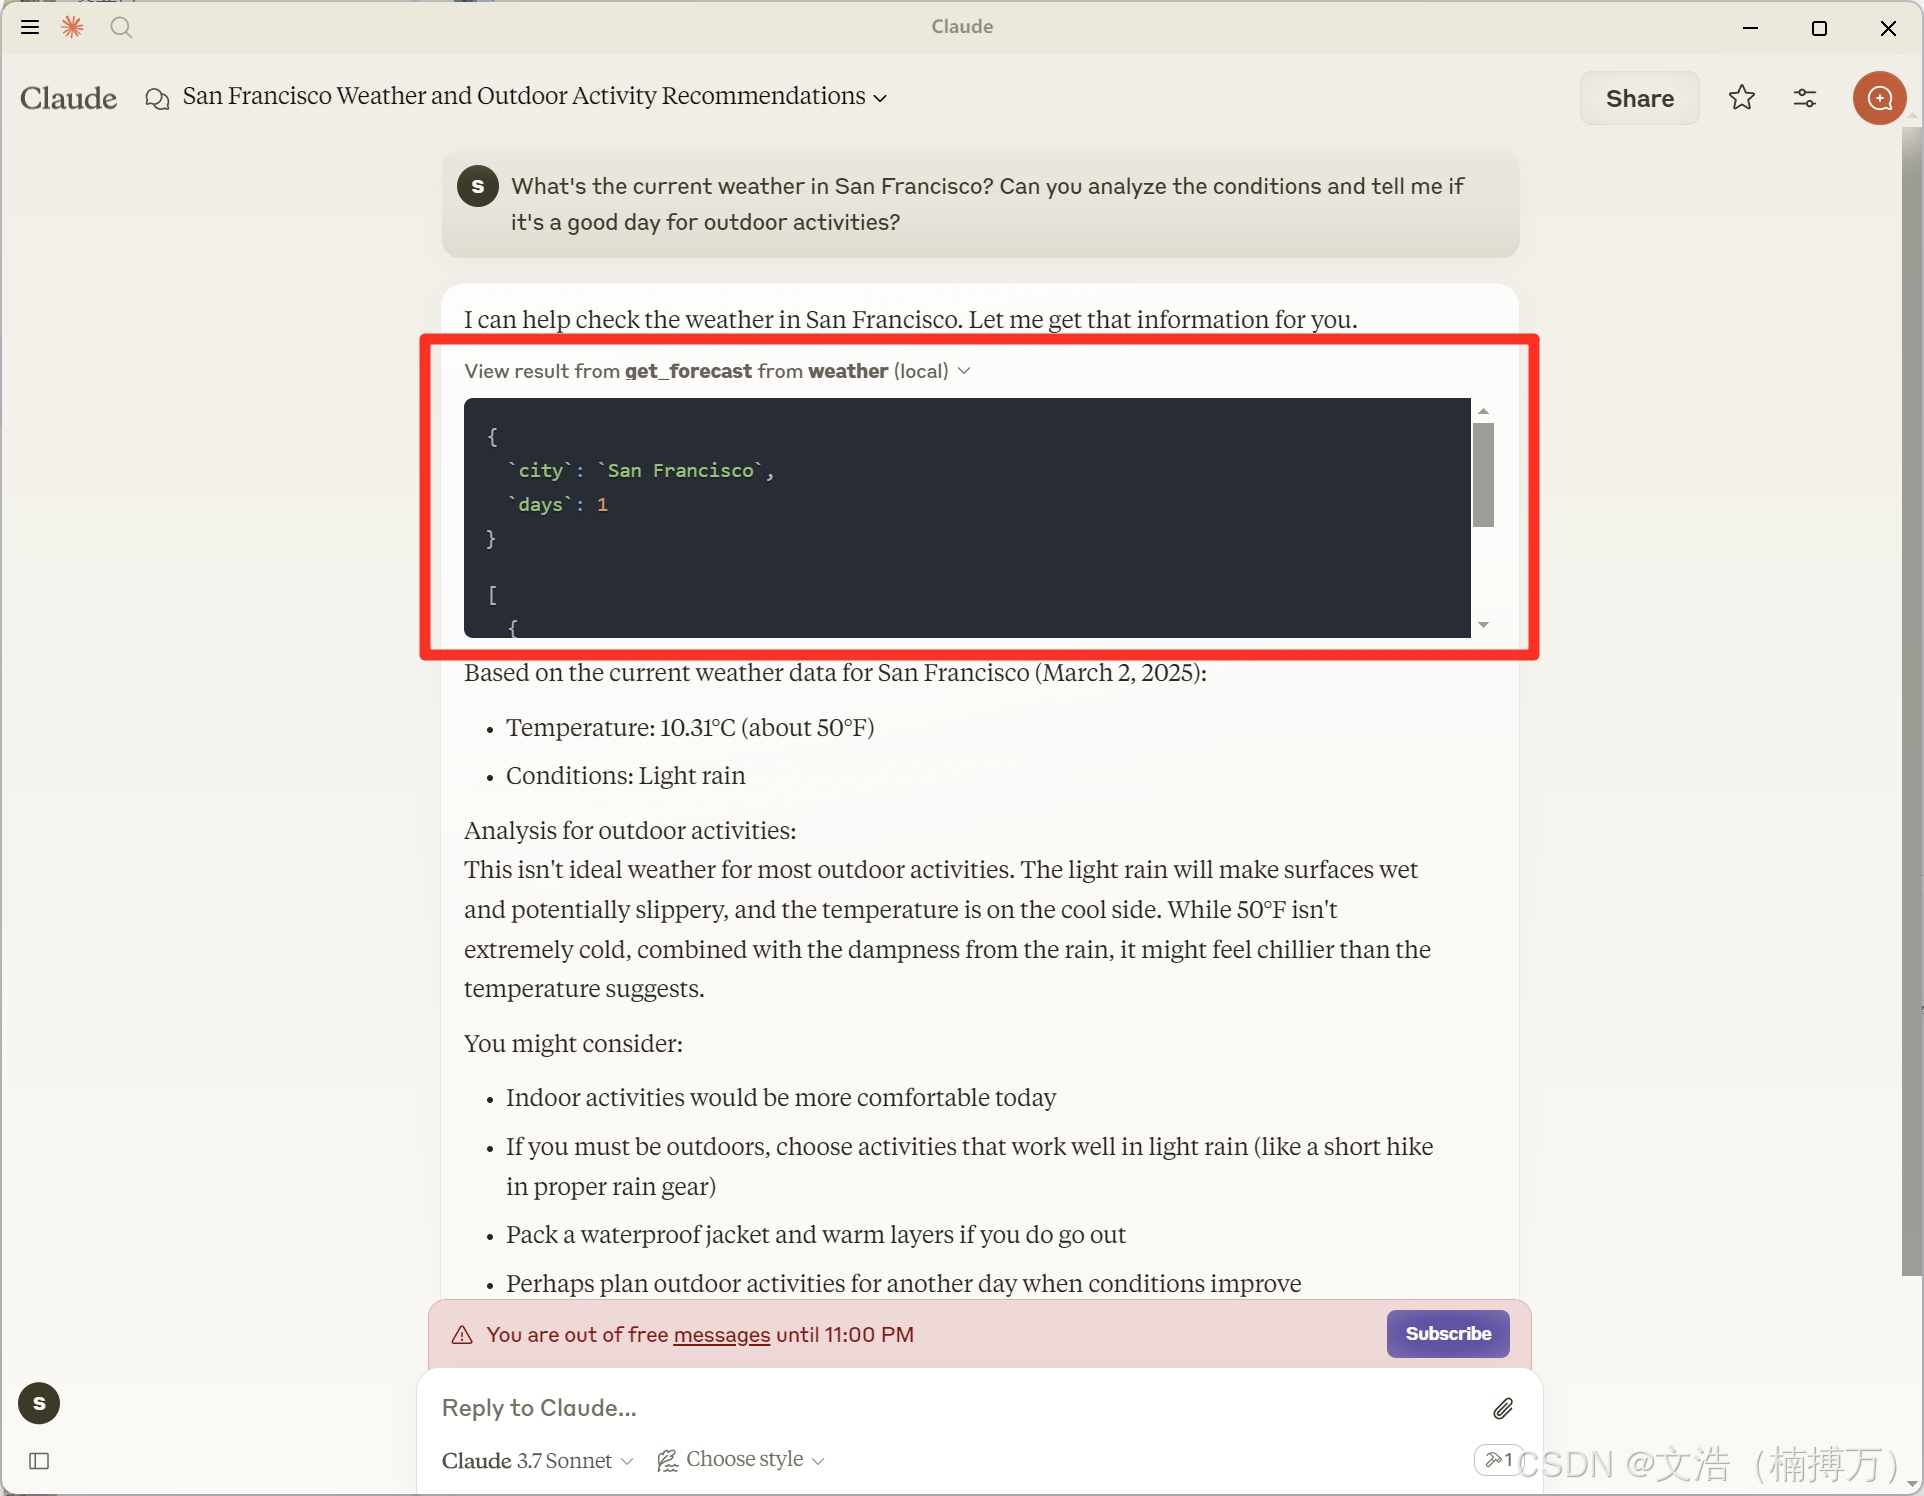Screen dimensions: 1924x1496
Task: Toggle the sidebar panel icon
Action: coord(39,1461)
